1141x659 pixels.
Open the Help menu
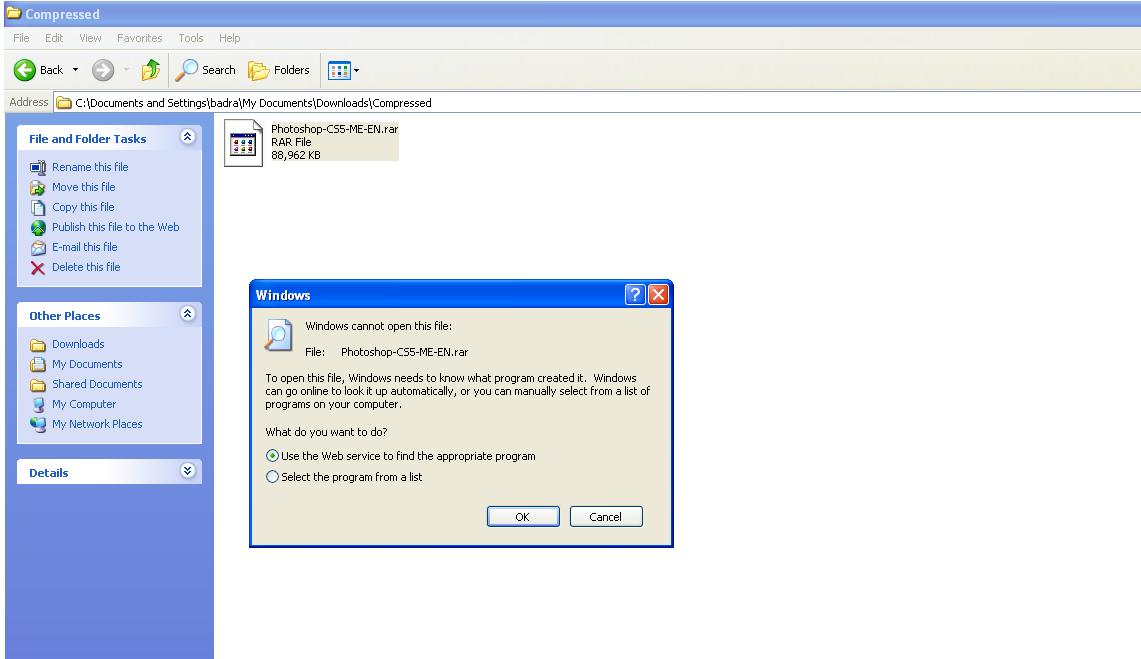[229, 38]
